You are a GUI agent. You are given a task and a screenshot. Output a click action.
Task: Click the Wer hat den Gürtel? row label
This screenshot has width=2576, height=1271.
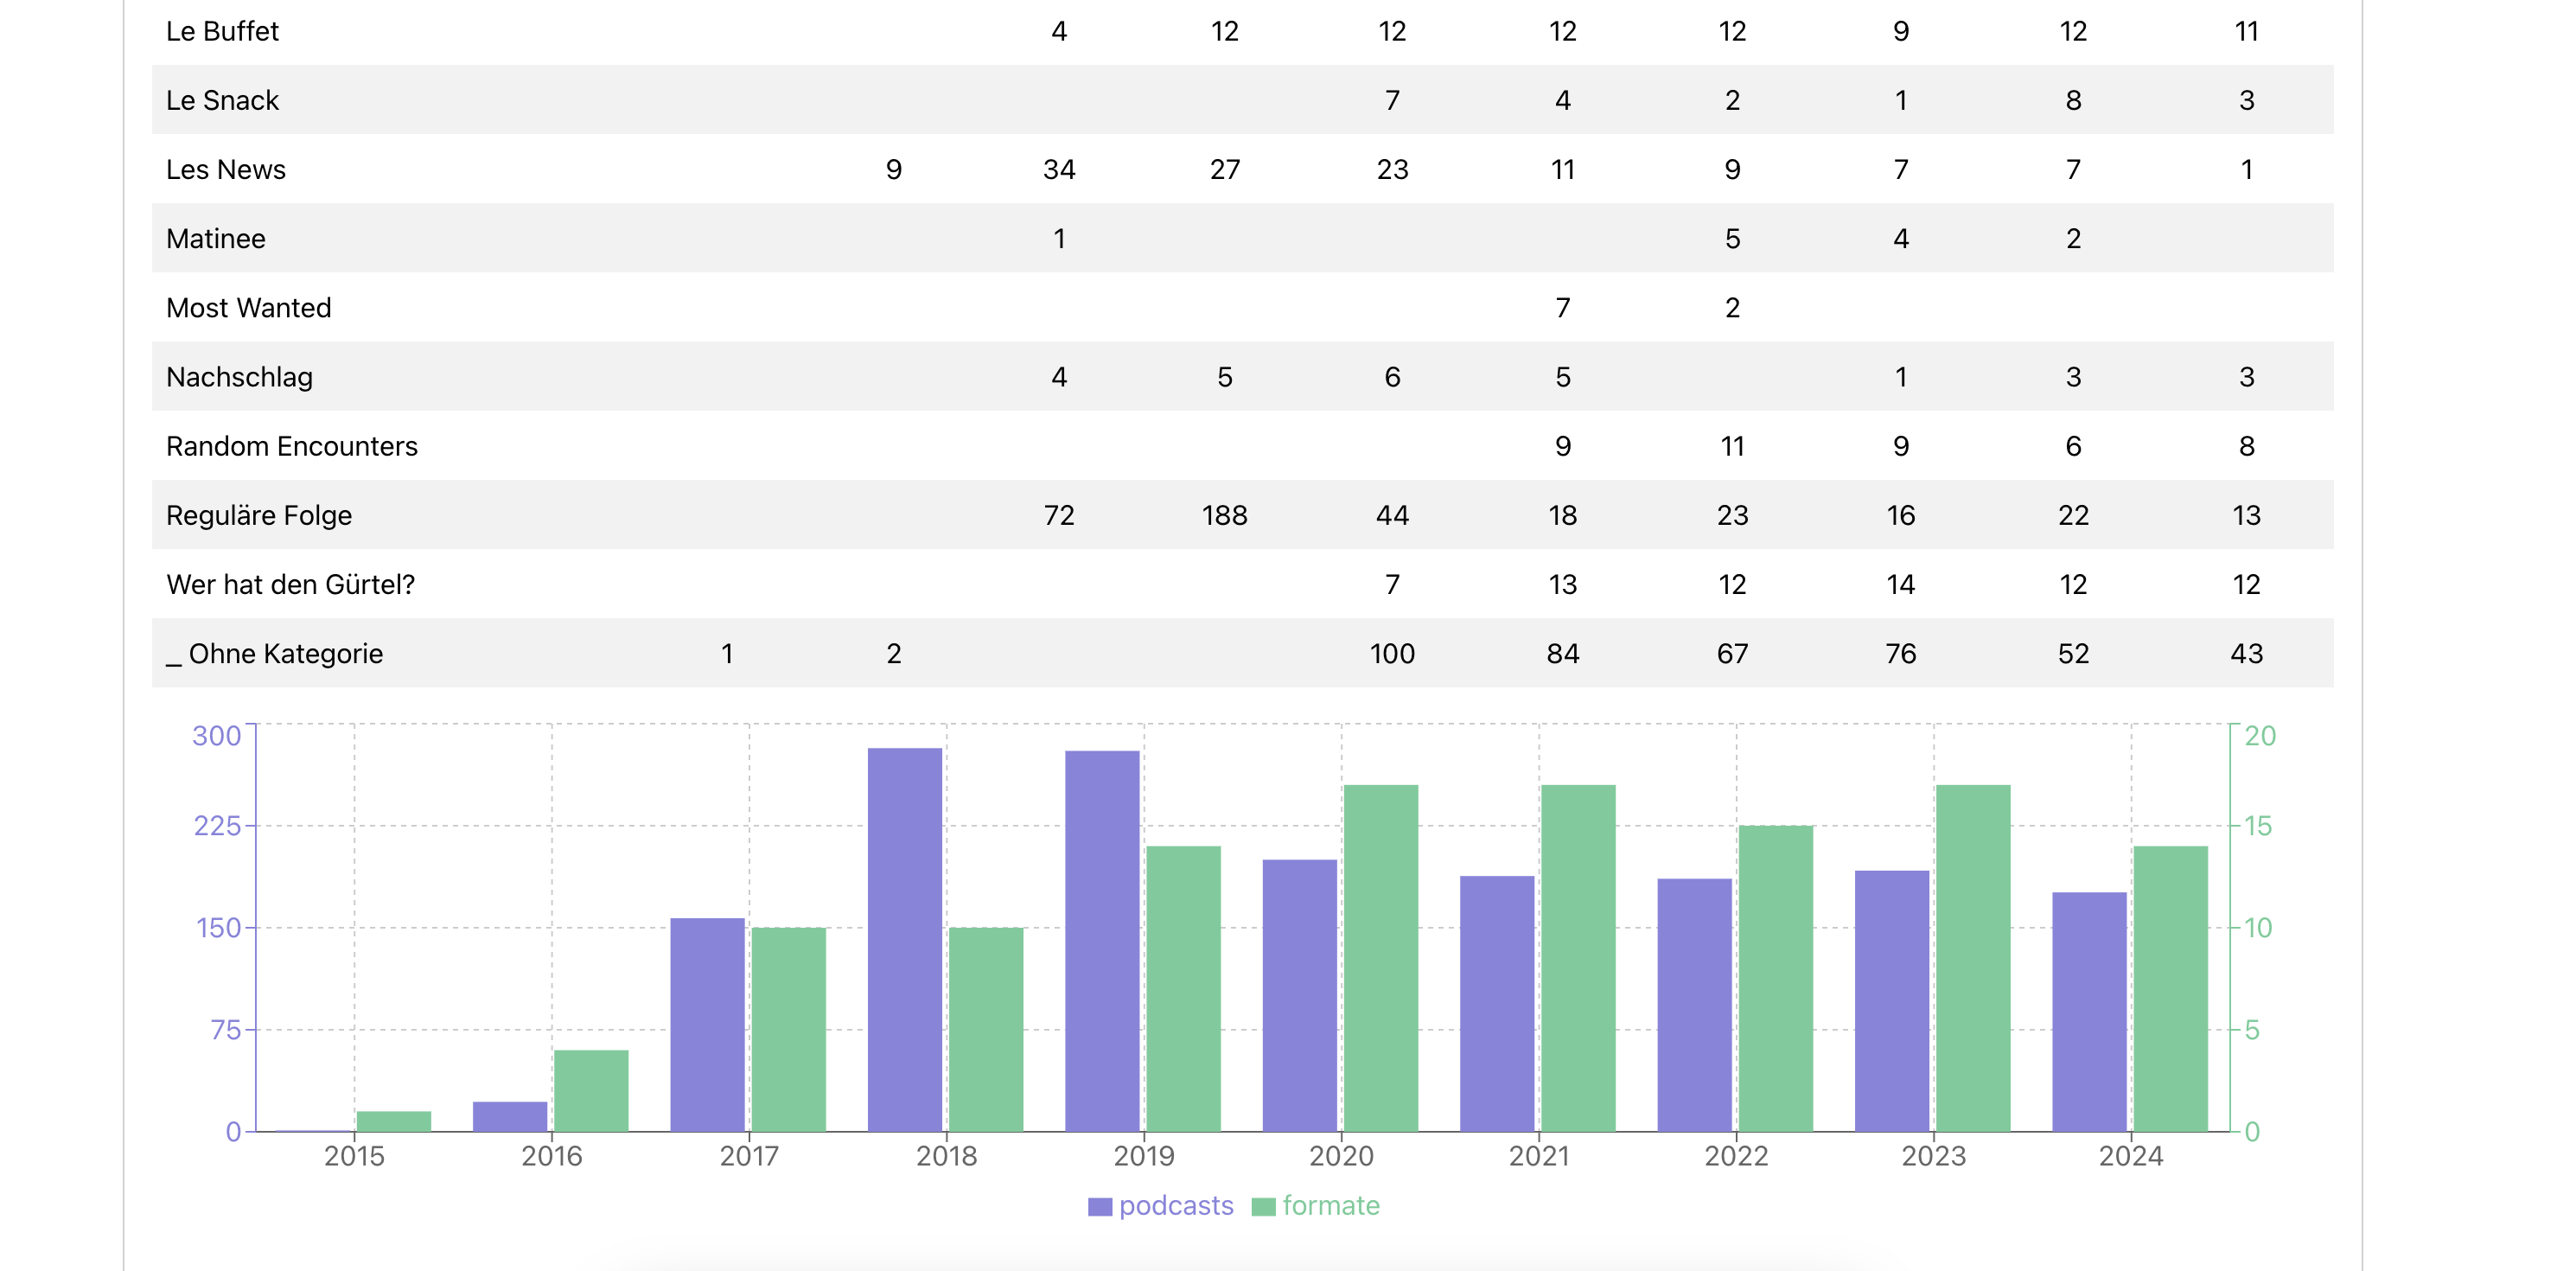click(x=290, y=584)
